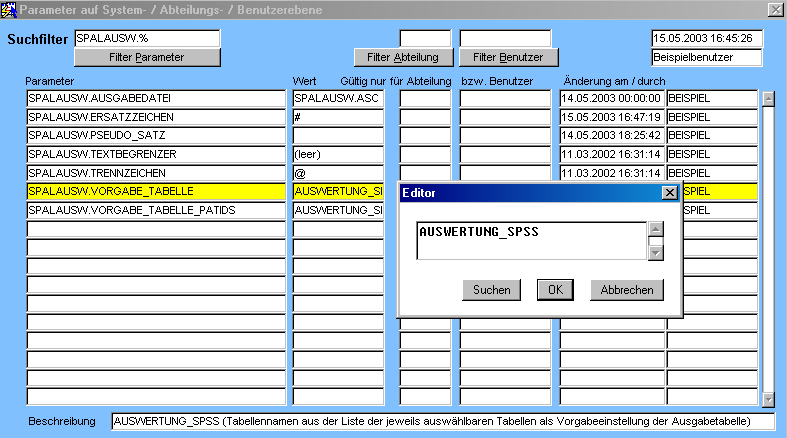
Task: Click the Suchen button in Editor
Action: point(491,290)
